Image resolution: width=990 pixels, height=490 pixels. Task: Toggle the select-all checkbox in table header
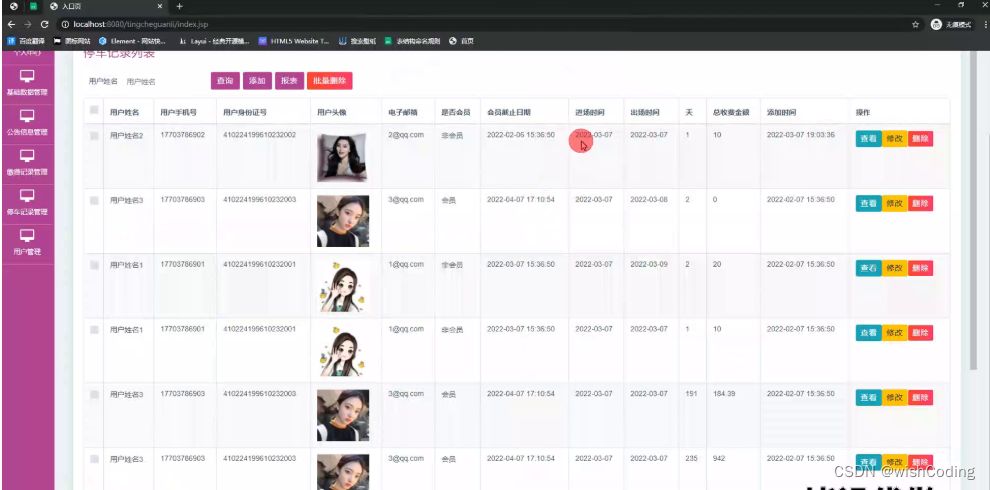pos(94,110)
